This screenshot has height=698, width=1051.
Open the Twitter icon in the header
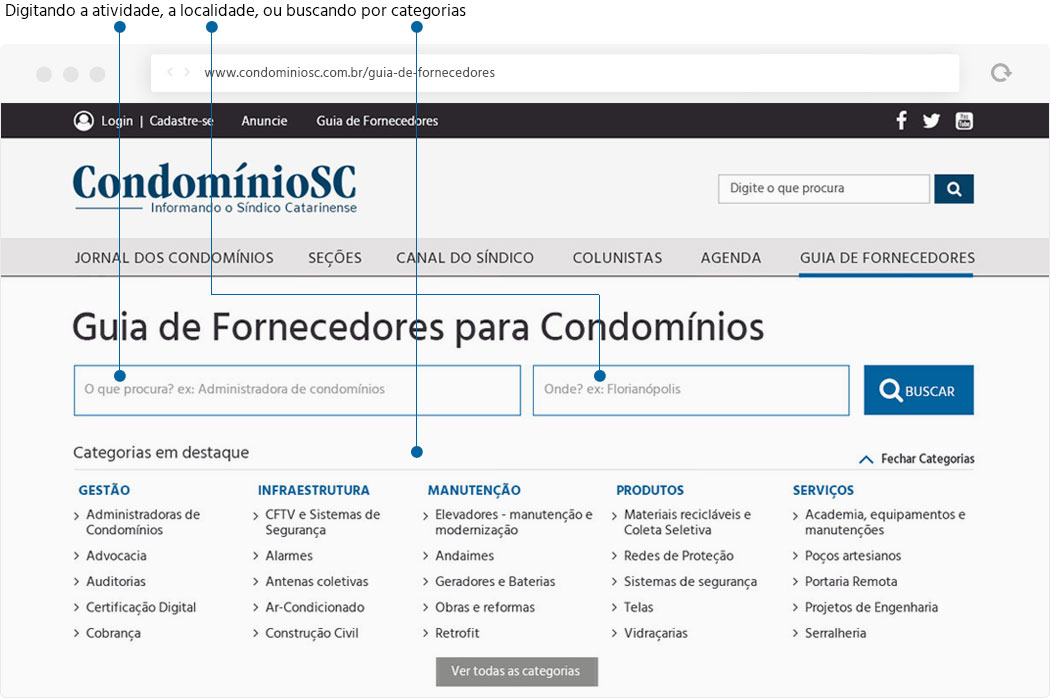(x=931, y=120)
